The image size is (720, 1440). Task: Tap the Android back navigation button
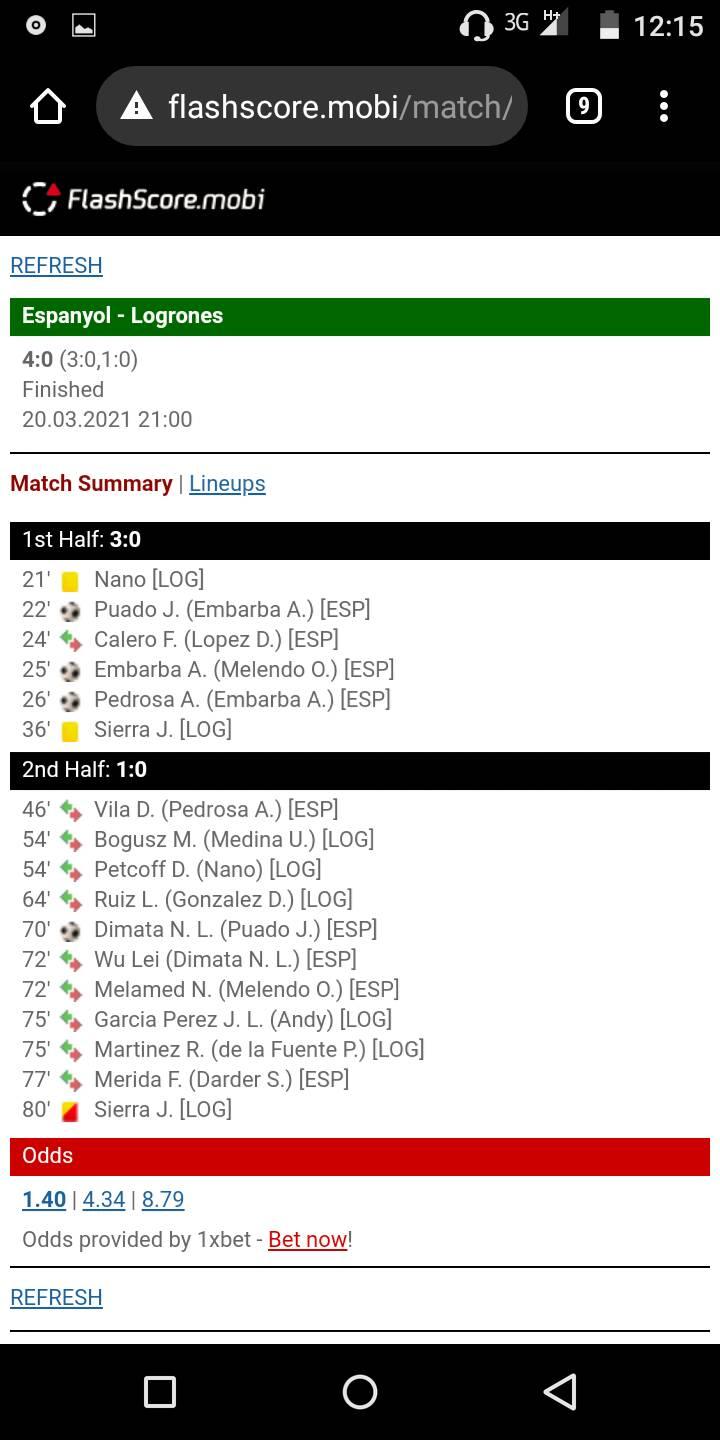560,1391
